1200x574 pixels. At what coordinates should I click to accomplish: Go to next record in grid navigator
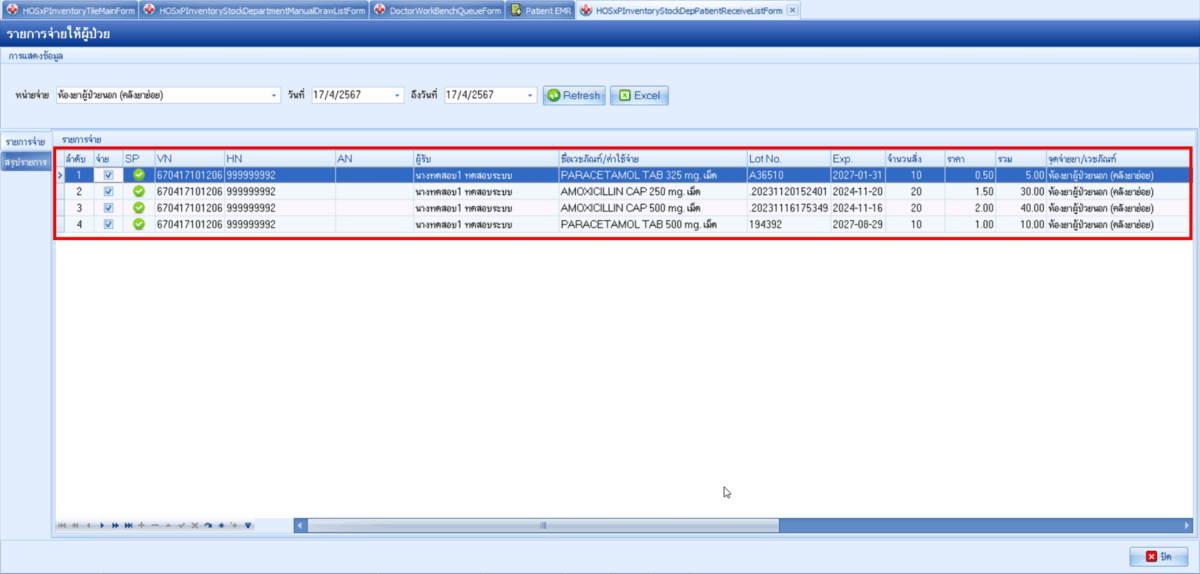(102, 525)
